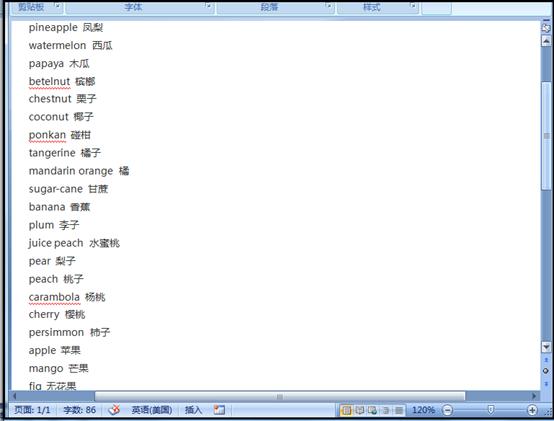The height and width of the screenshot is (421, 554).
Task: Click the word watermelon in the document
Action: point(57,46)
